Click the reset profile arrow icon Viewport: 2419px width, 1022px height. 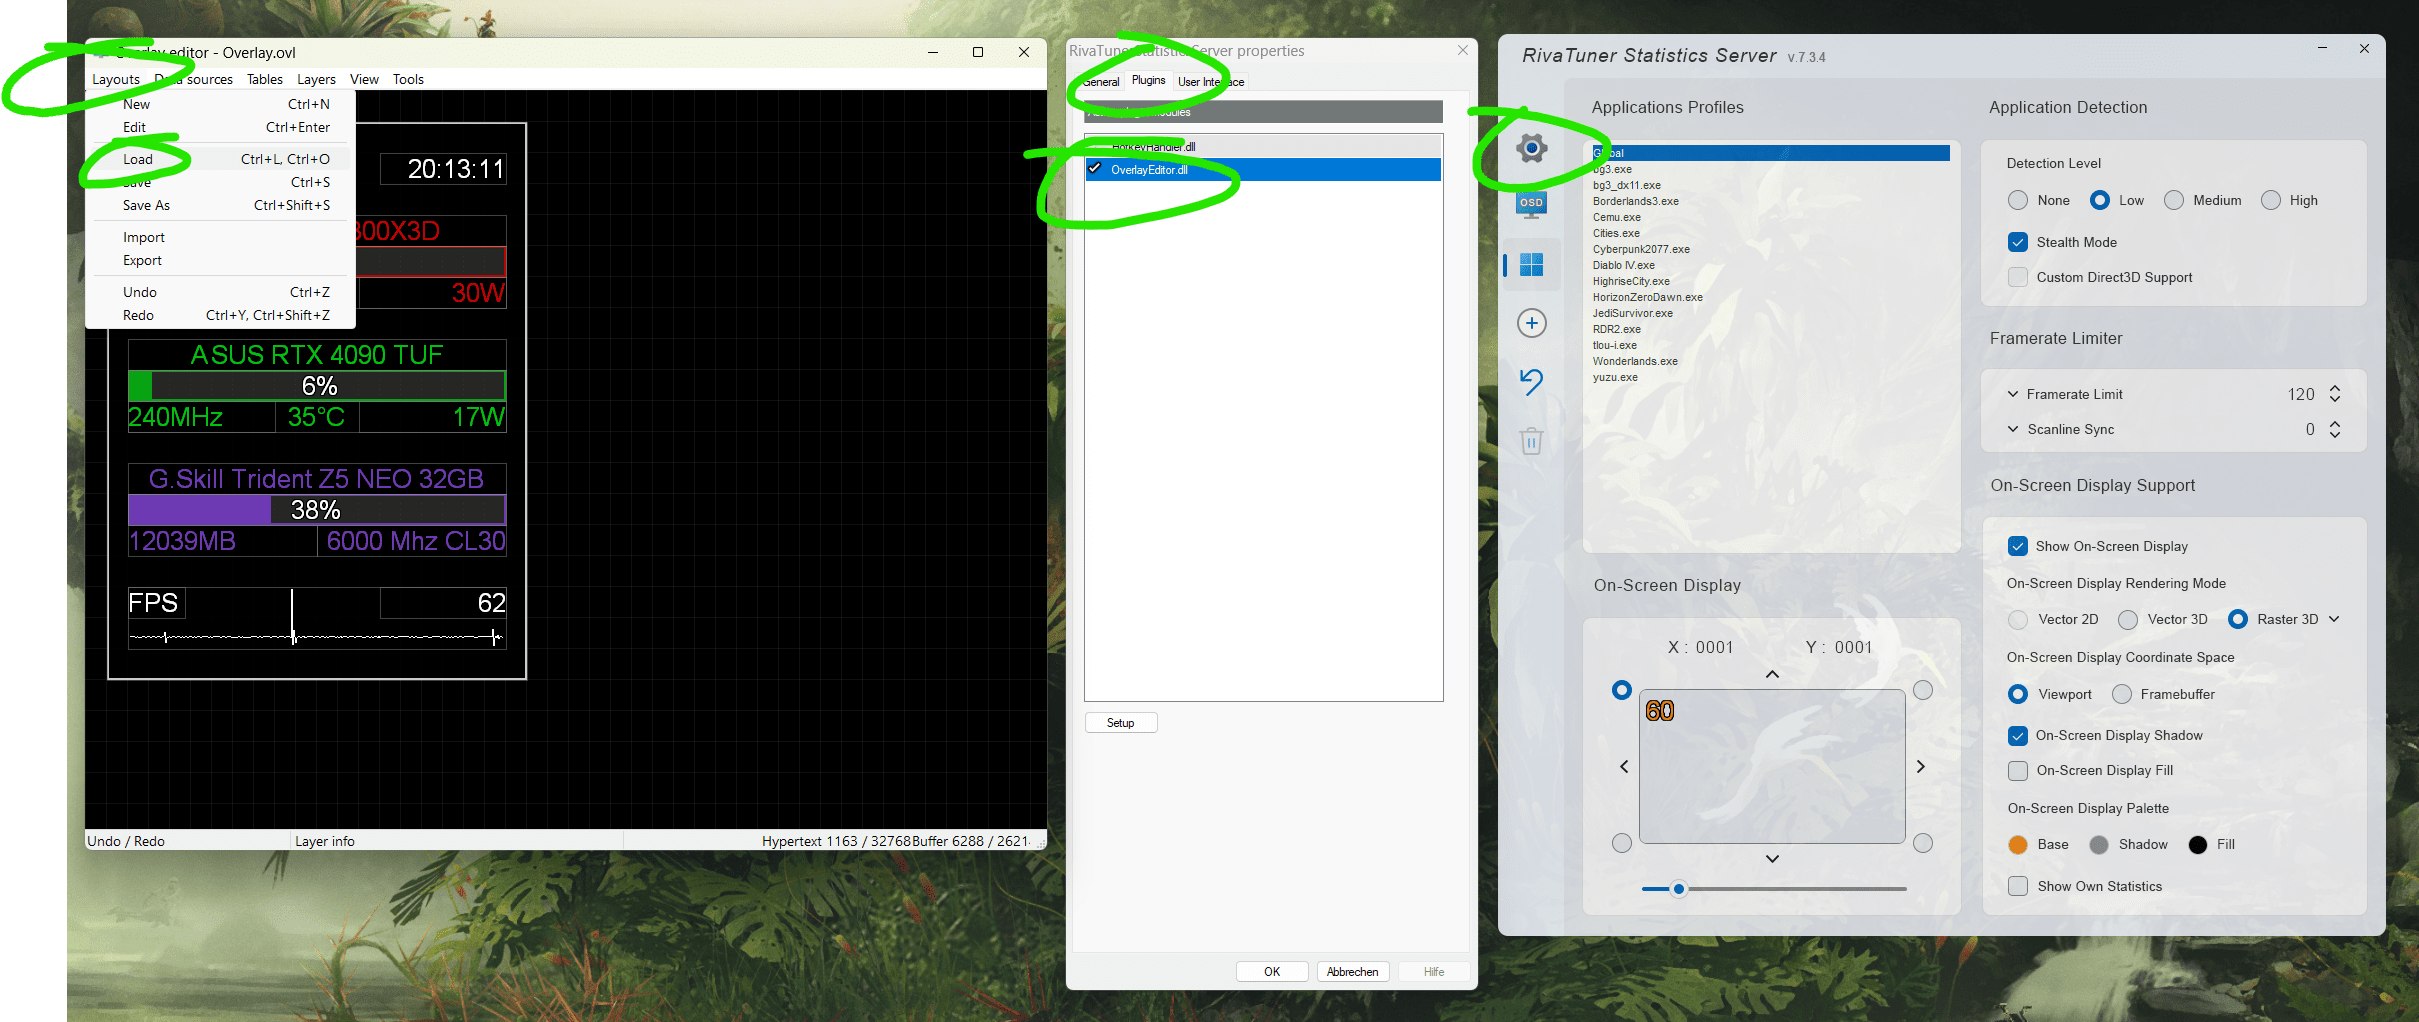click(x=1531, y=381)
